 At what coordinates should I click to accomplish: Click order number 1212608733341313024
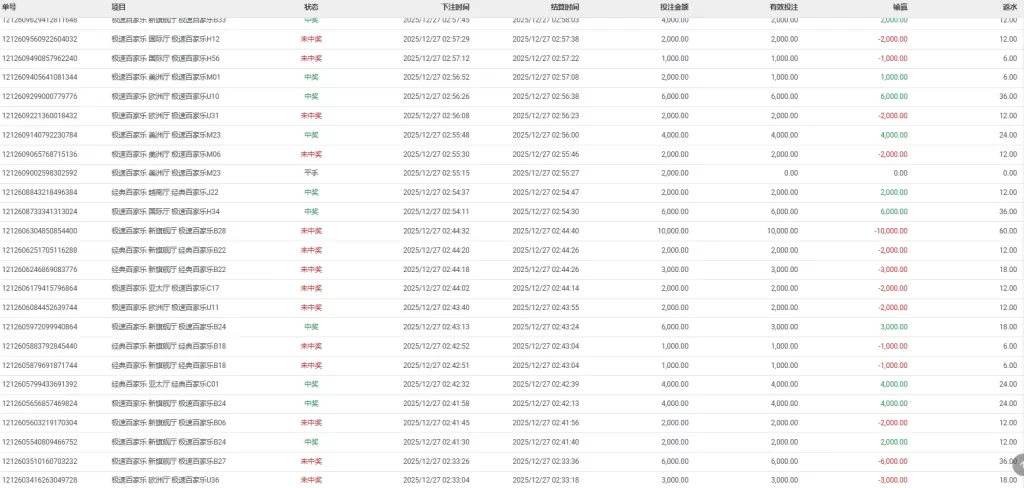[x=40, y=212]
